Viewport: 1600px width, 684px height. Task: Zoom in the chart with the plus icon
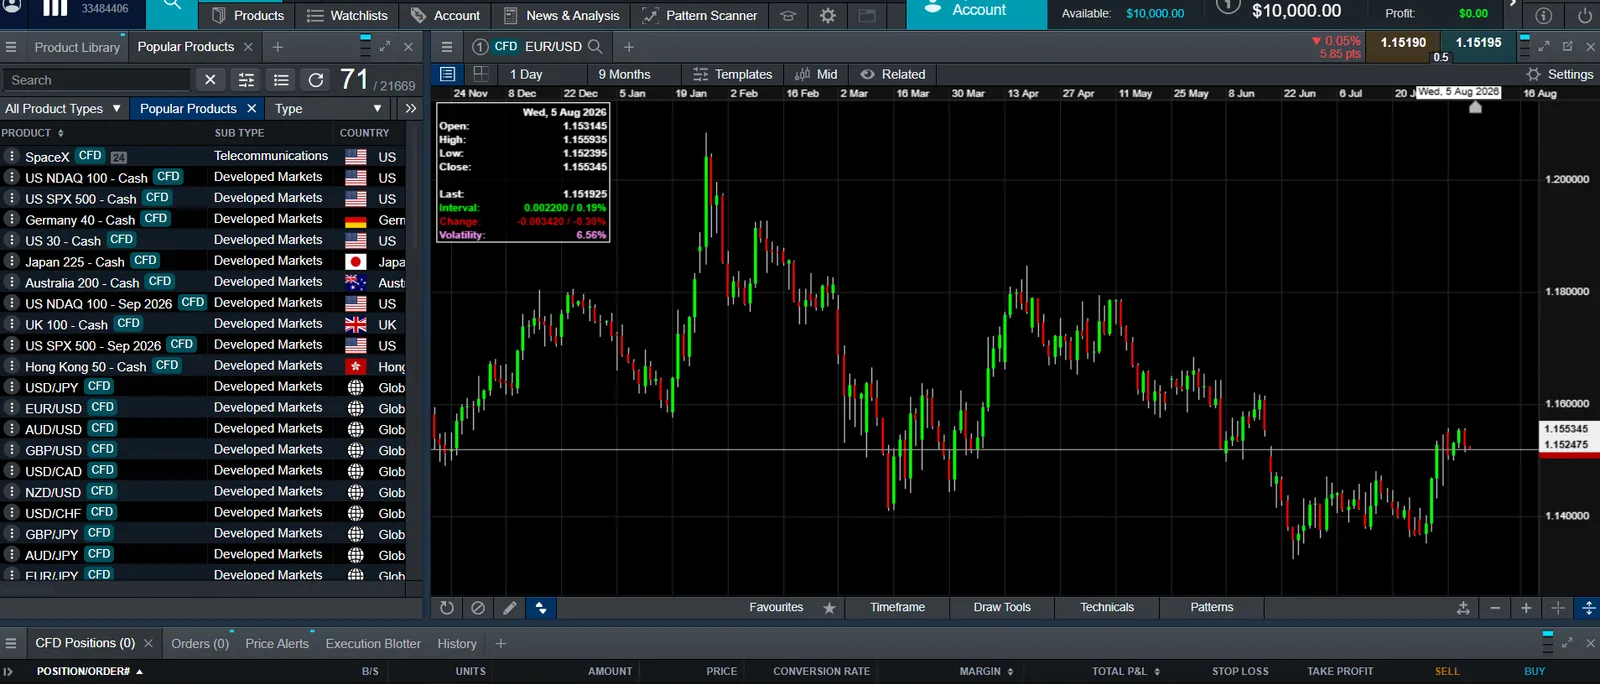[x=1526, y=607]
